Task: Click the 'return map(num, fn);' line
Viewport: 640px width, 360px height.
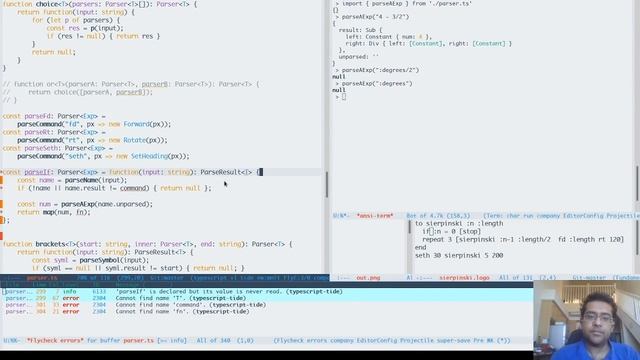Action: click(54, 212)
